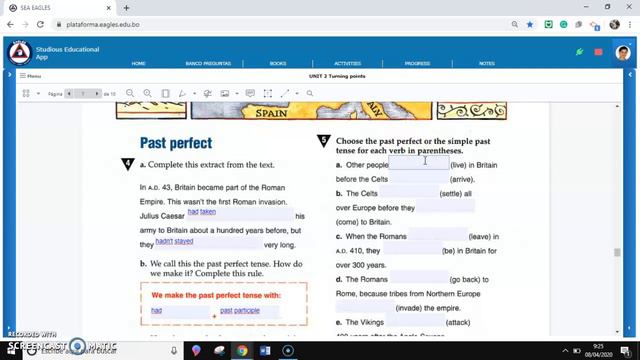Expand the page layout dropdown arrow
The height and width of the screenshot is (360, 640).
pyautogui.click(x=38, y=93)
